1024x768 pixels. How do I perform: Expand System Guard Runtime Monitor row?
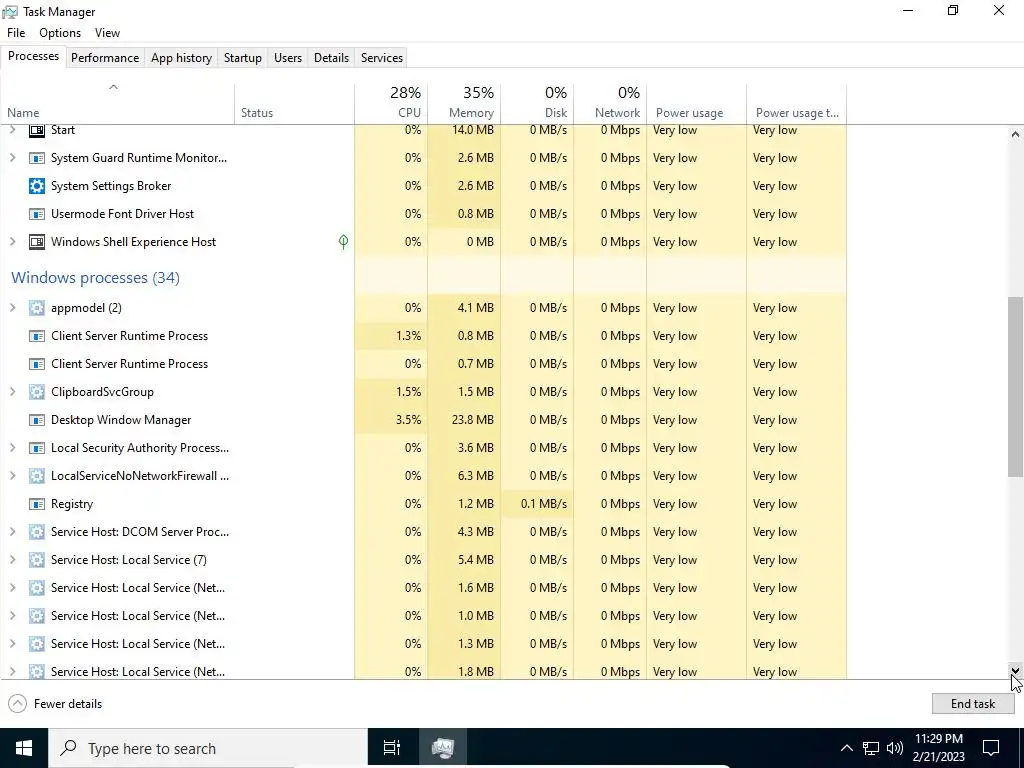(x=12, y=158)
